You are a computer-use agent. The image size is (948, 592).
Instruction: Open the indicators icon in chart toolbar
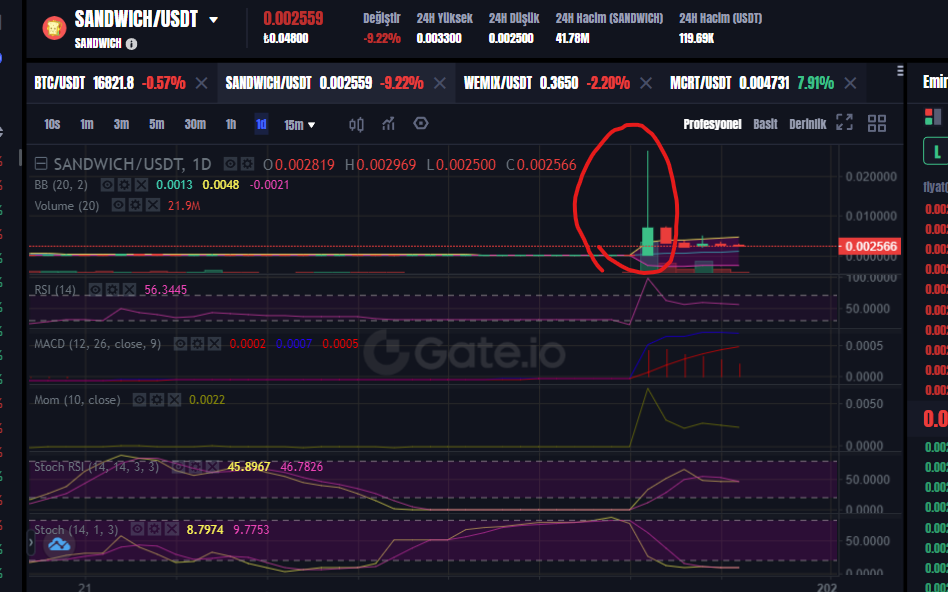click(388, 124)
